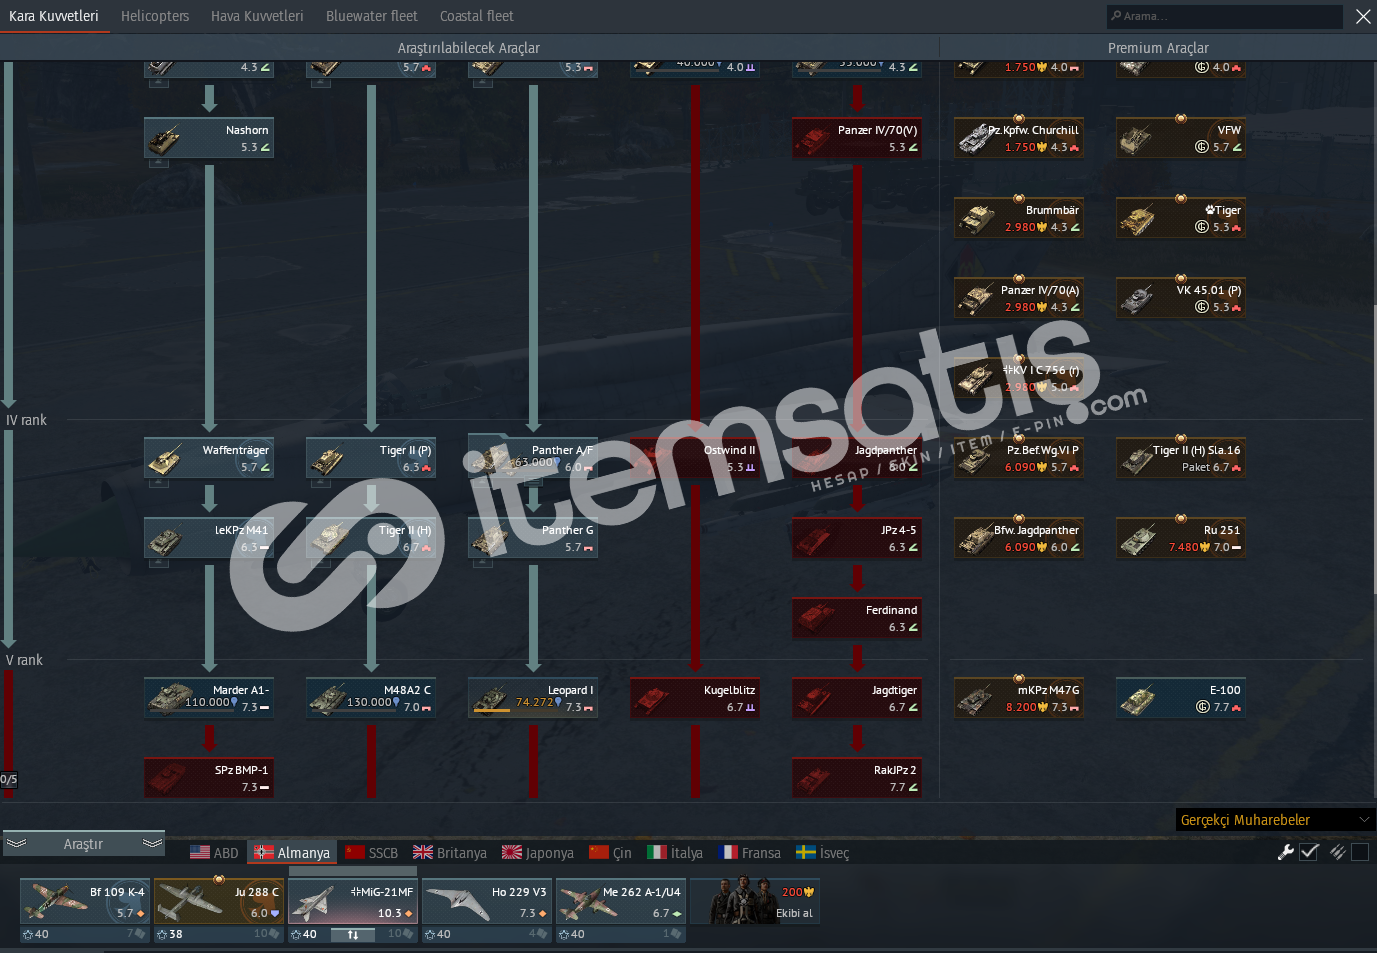The image size is (1377, 953).
Task: Select the Jagdpanther vehicle
Action: click(x=857, y=458)
